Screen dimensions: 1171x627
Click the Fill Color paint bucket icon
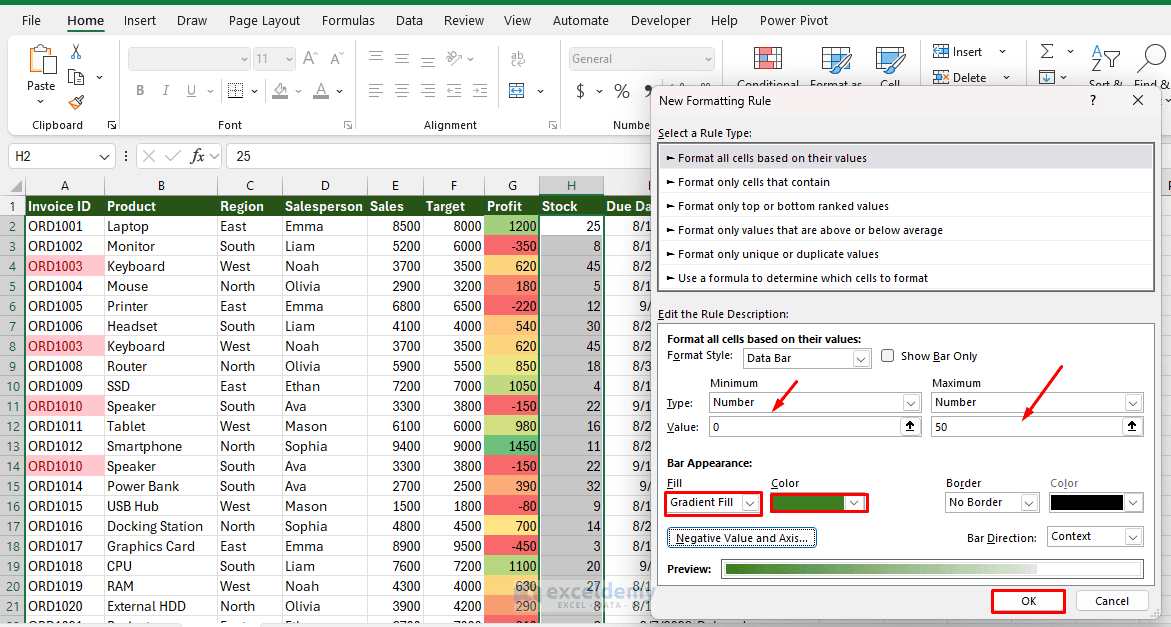[280, 90]
